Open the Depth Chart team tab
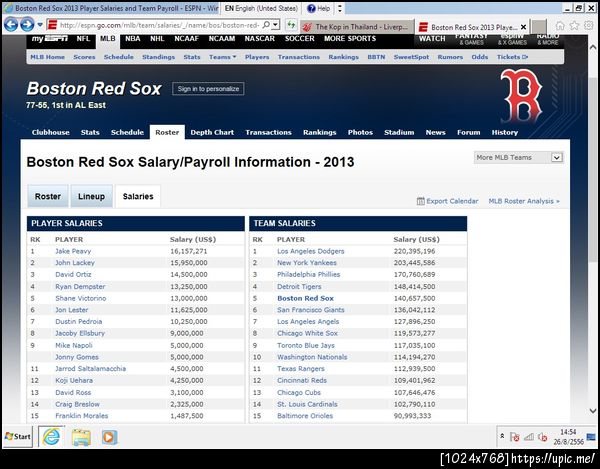600x469 pixels. pyautogui.click(x=212, y=132)
